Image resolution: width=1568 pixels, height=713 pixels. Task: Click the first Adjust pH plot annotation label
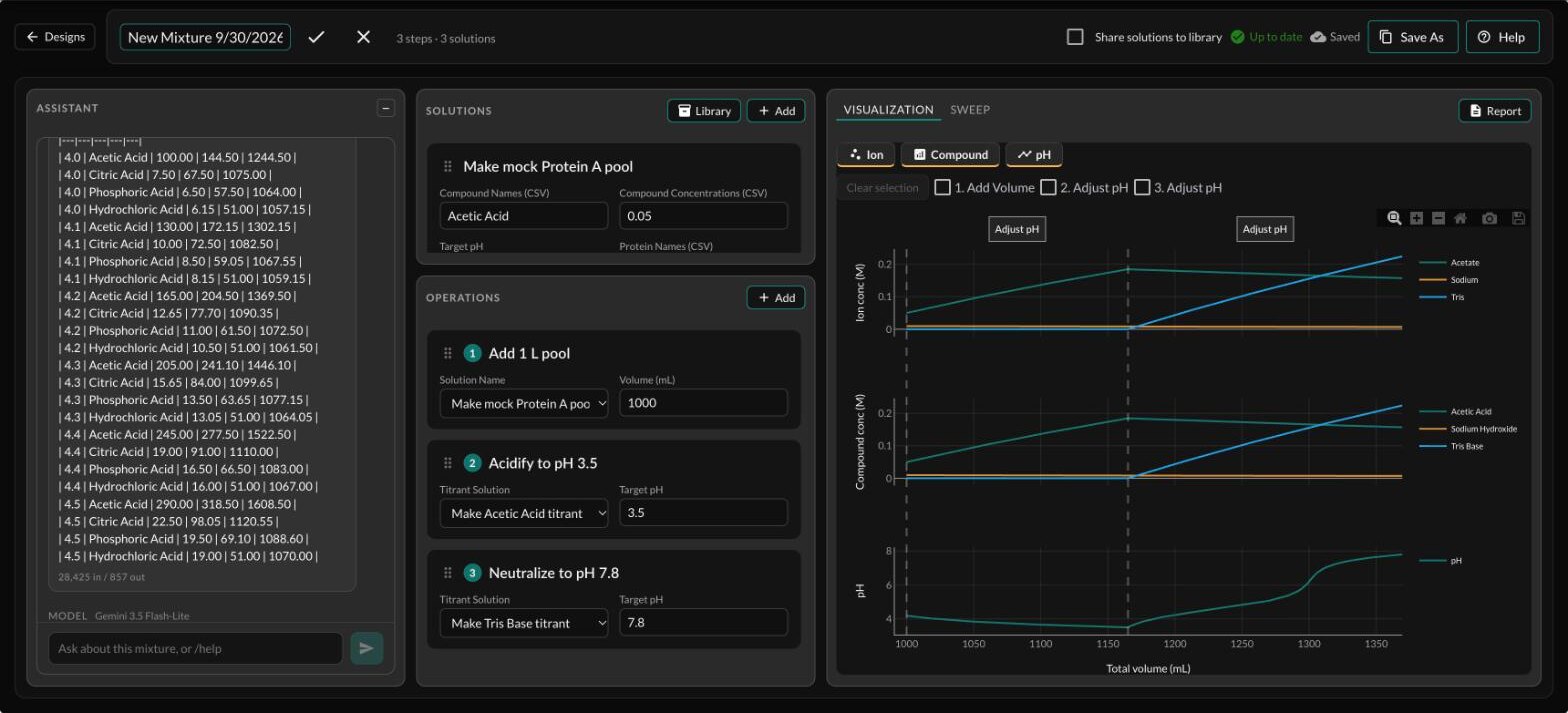point(1017,229)
